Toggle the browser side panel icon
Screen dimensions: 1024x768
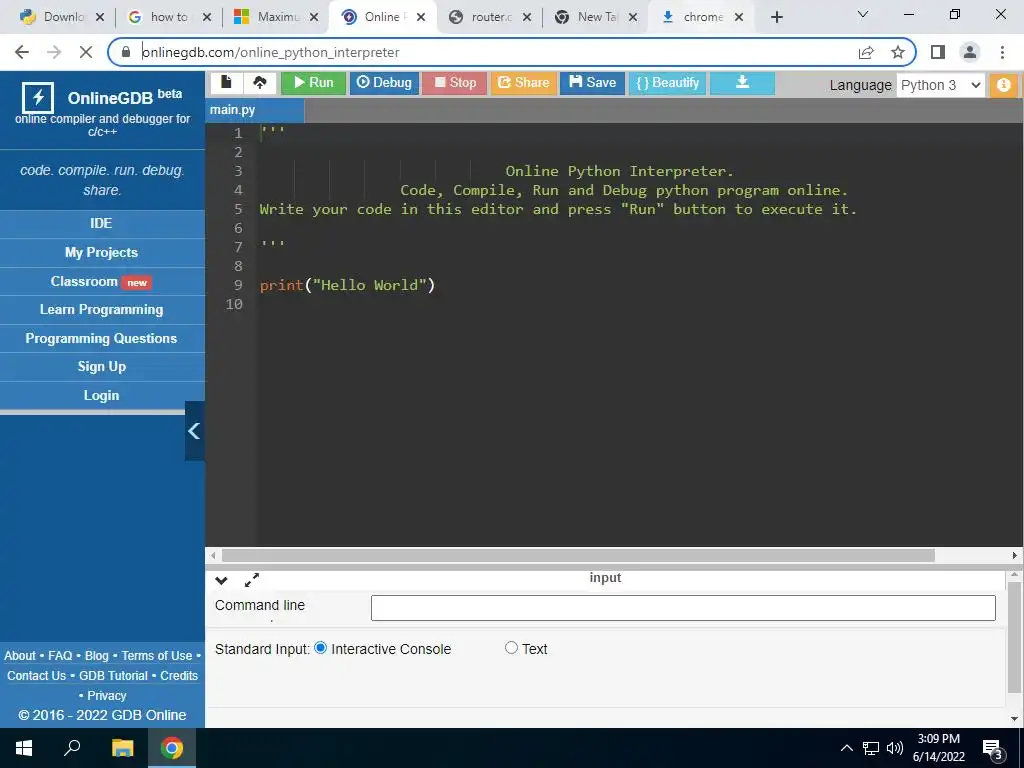pyautogui.click(x=938, y=52)
